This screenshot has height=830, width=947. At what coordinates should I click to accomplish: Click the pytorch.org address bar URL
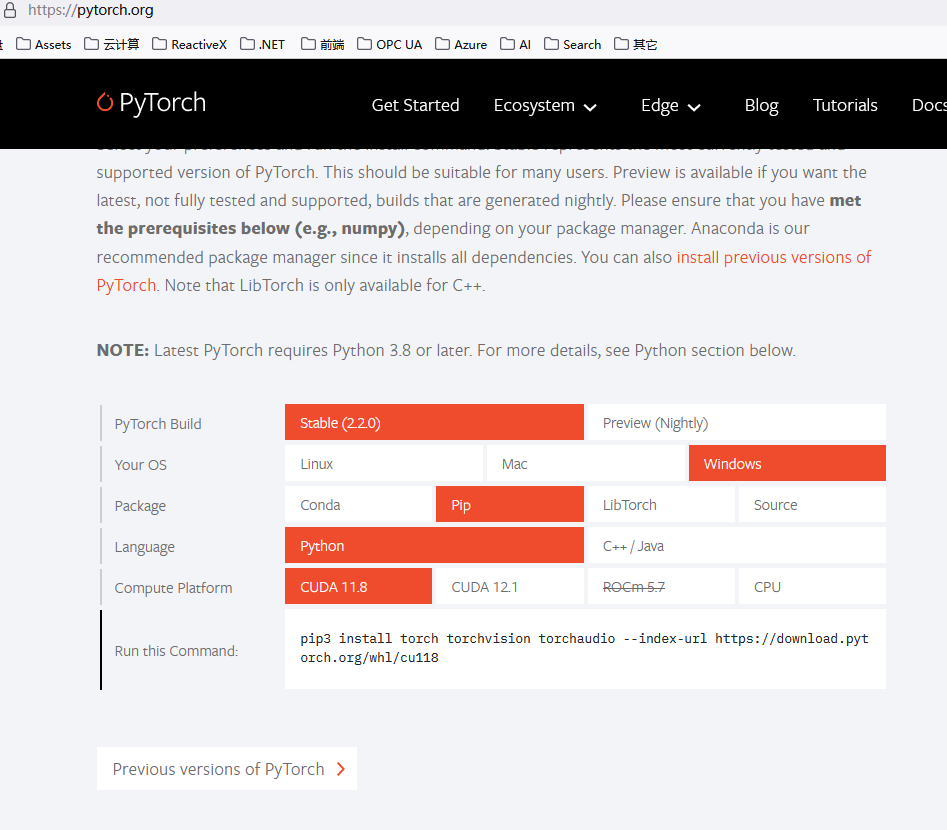point(91,10)
